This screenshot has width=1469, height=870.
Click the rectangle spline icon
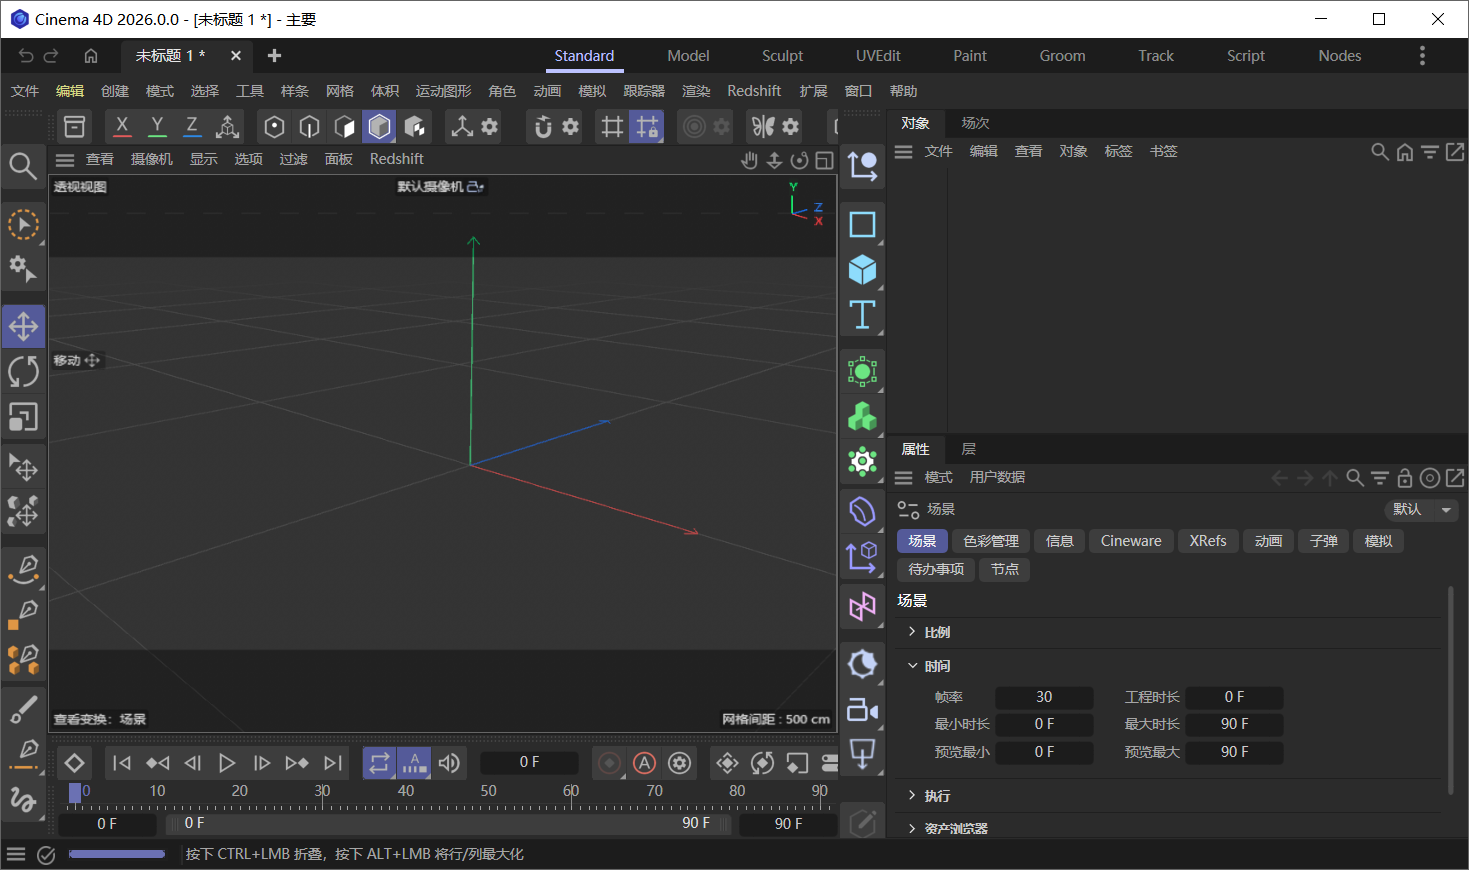coord(862,224)
